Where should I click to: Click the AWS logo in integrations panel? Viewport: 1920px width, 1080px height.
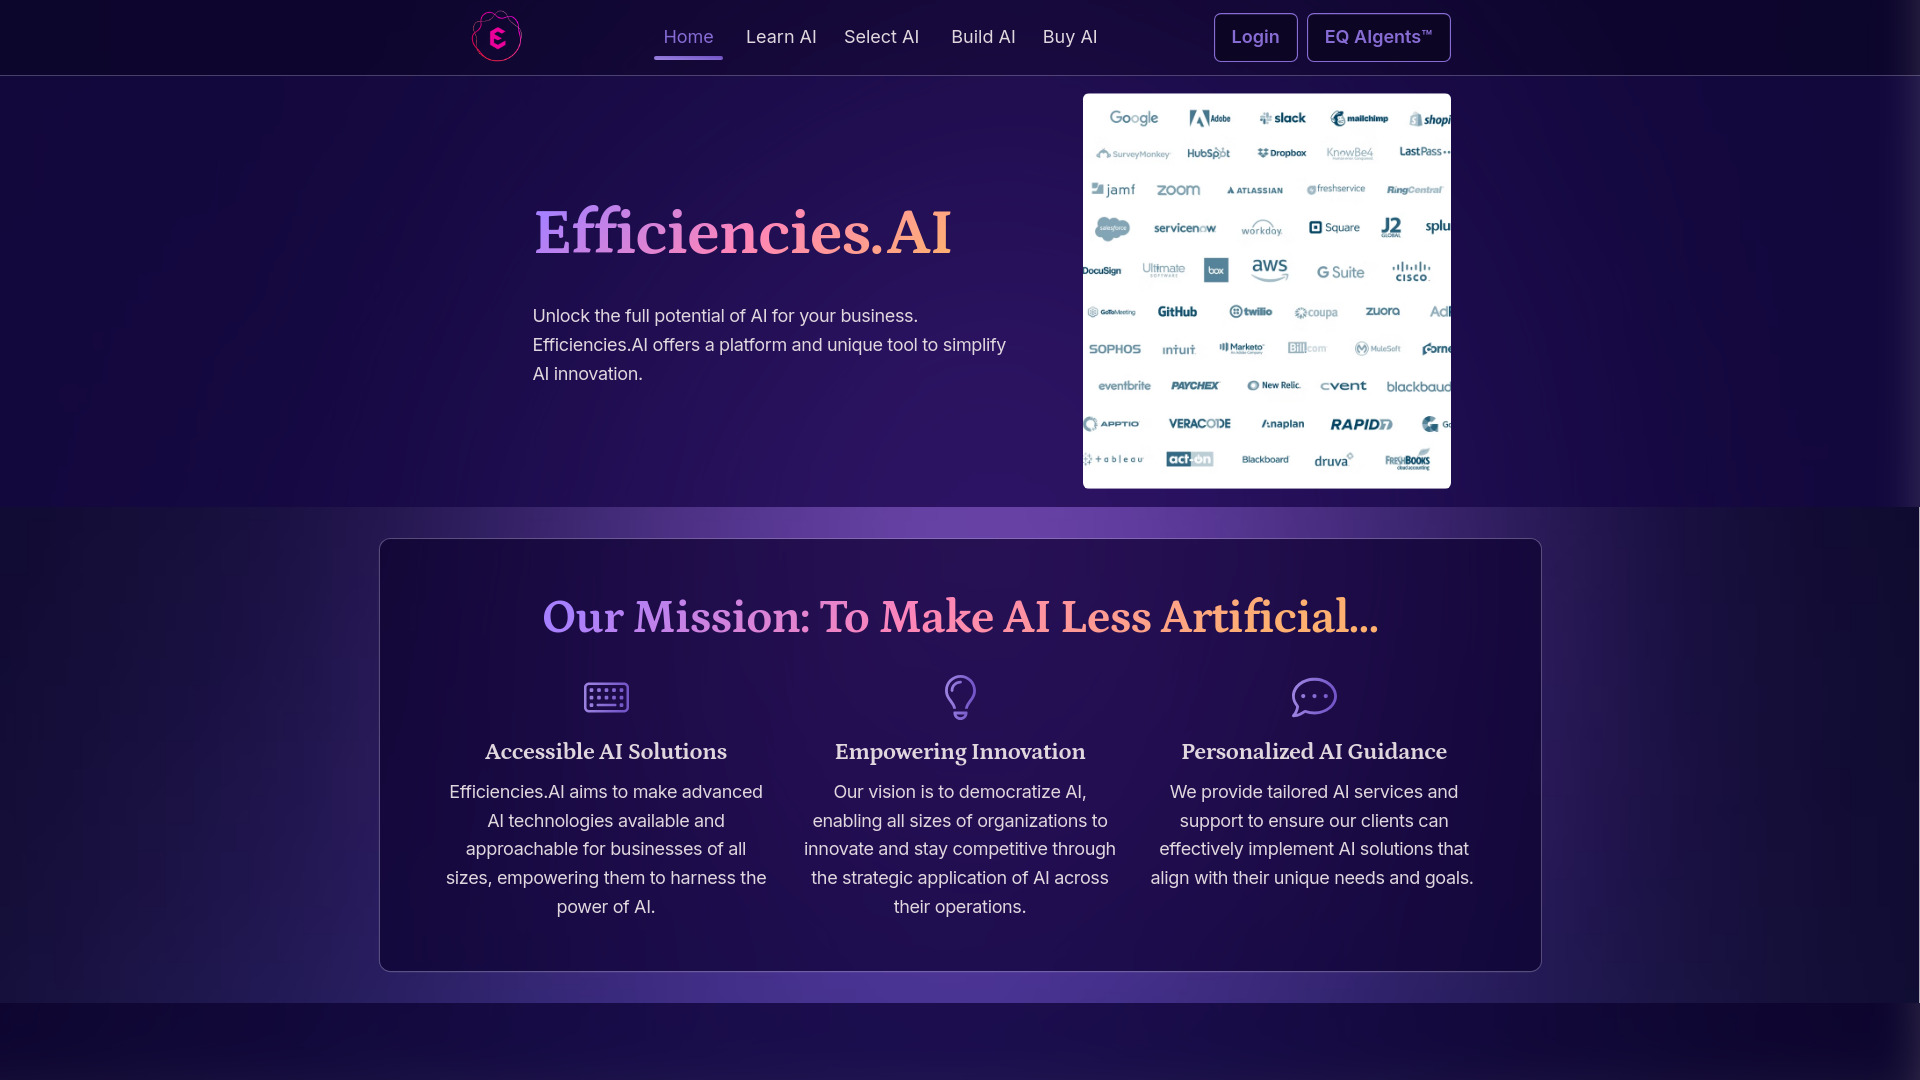coord(1269,269)
